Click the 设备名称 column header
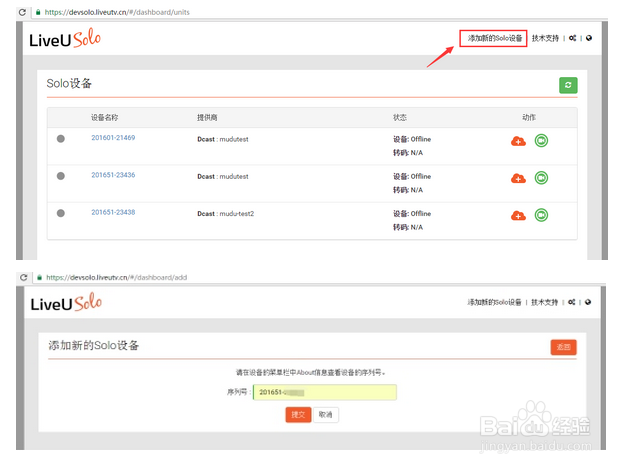 point(104,117)
